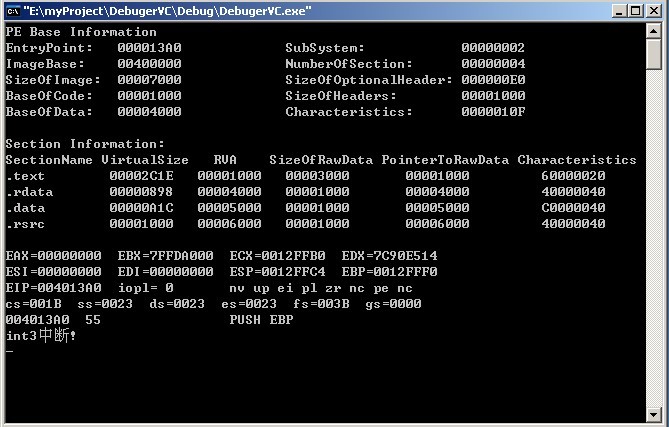Click the ImageBase value 00400000
The image size is (669, 427).
(x=149, y=64)
